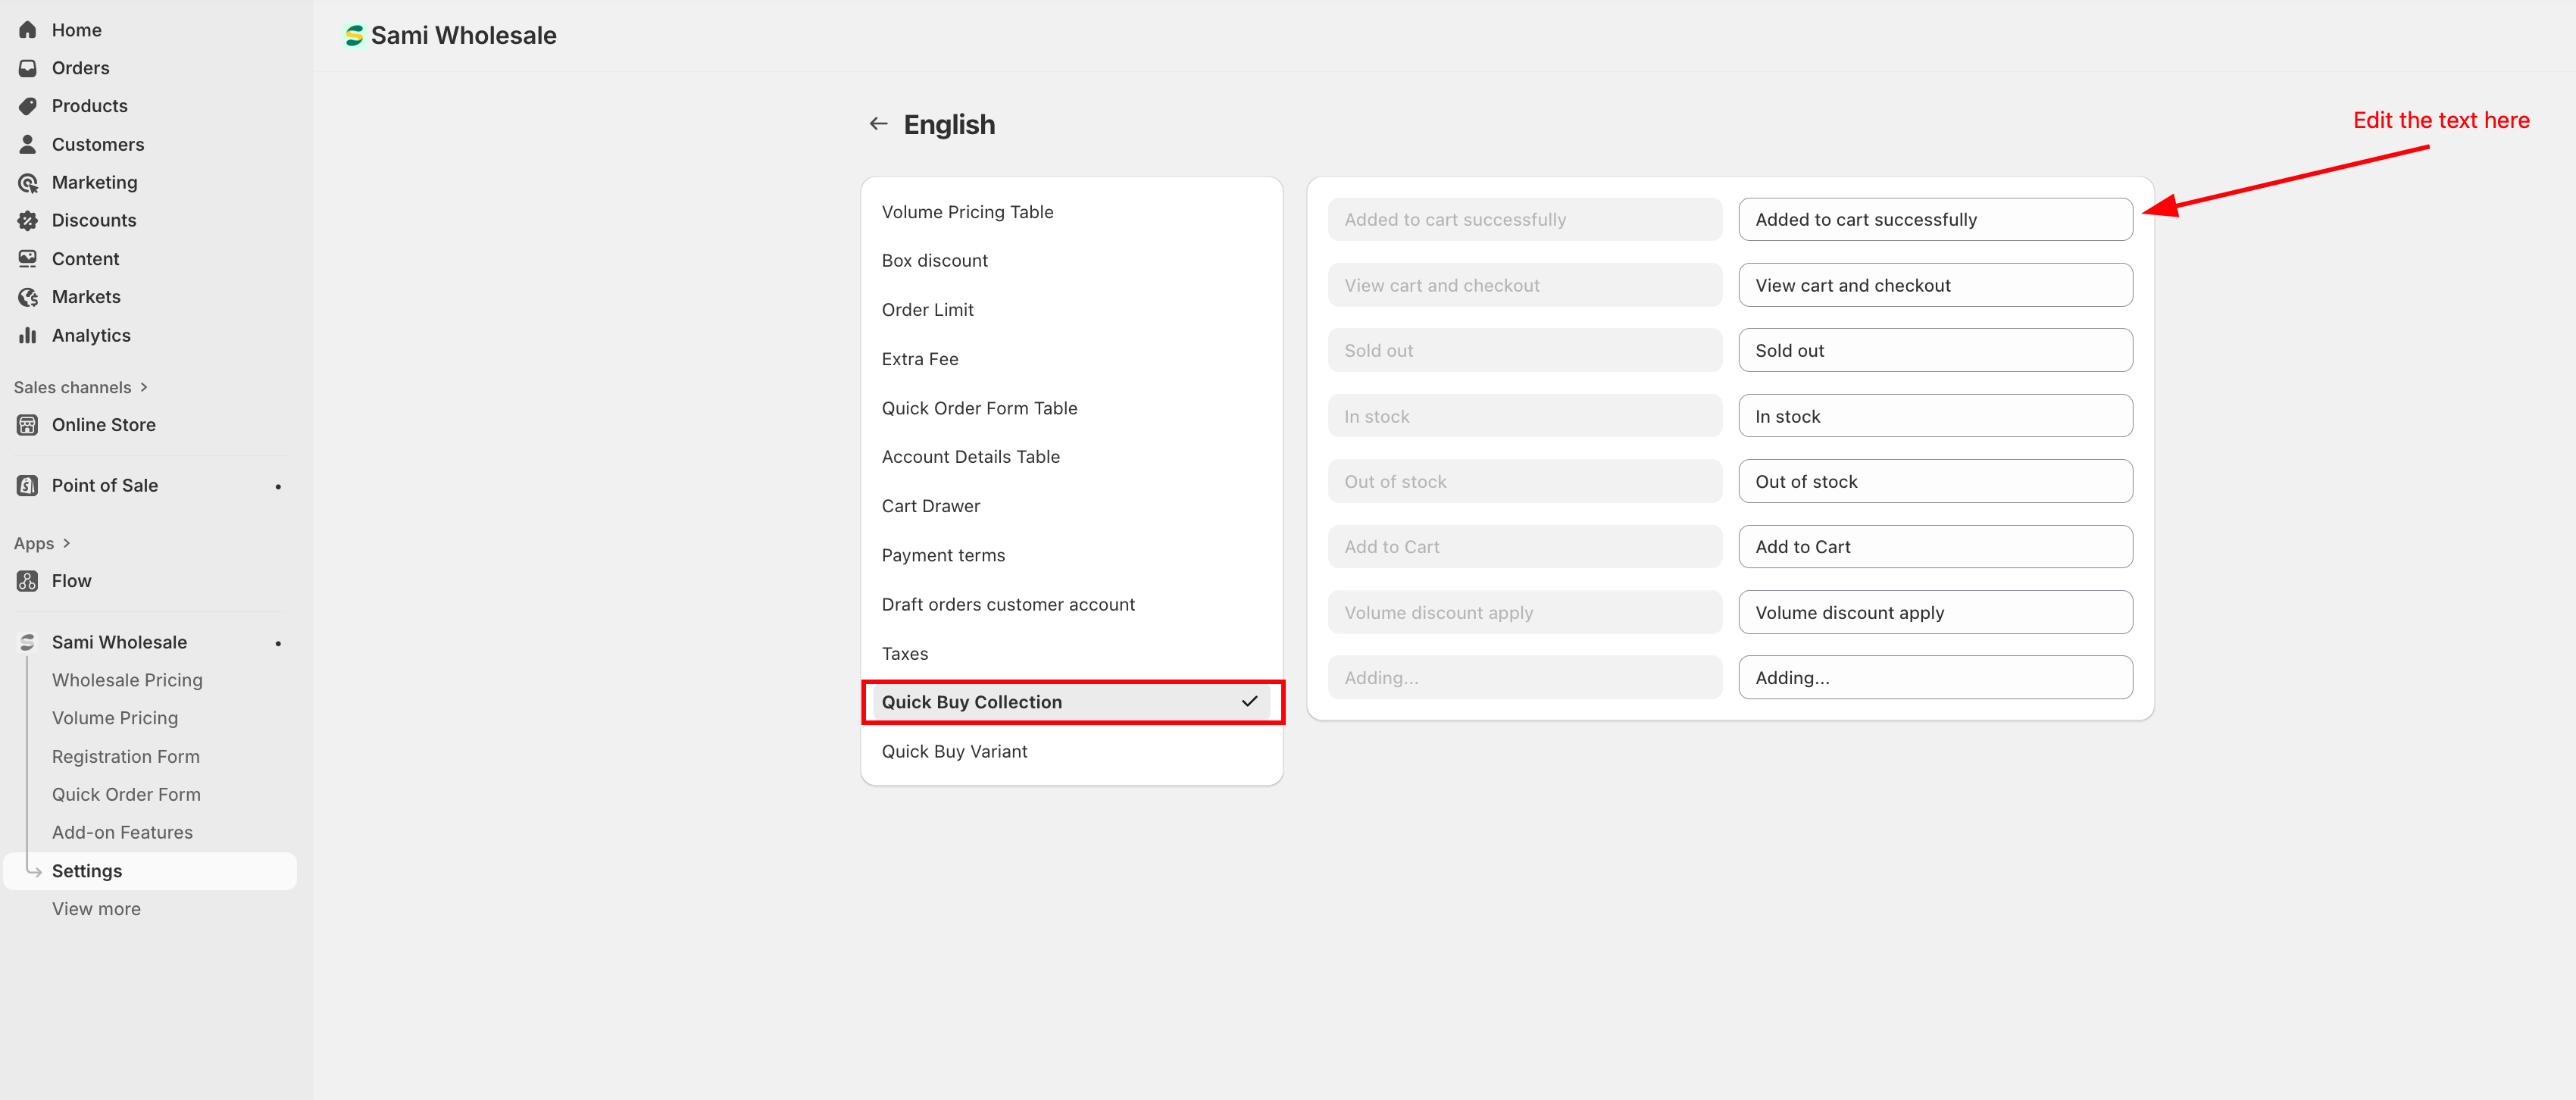The height and width of the screenshot is (1100, 2576).
Task: Click the Products tag icon
Action: pos(27,106)
